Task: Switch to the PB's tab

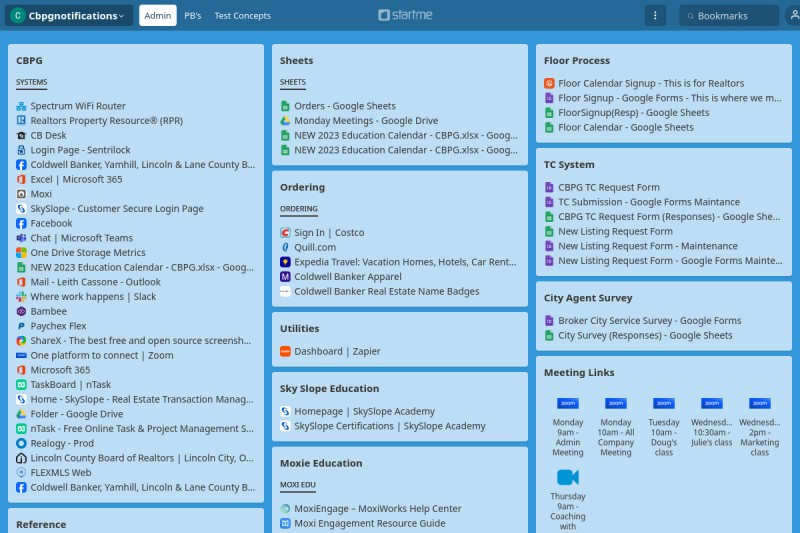Action: click(193, 16)
